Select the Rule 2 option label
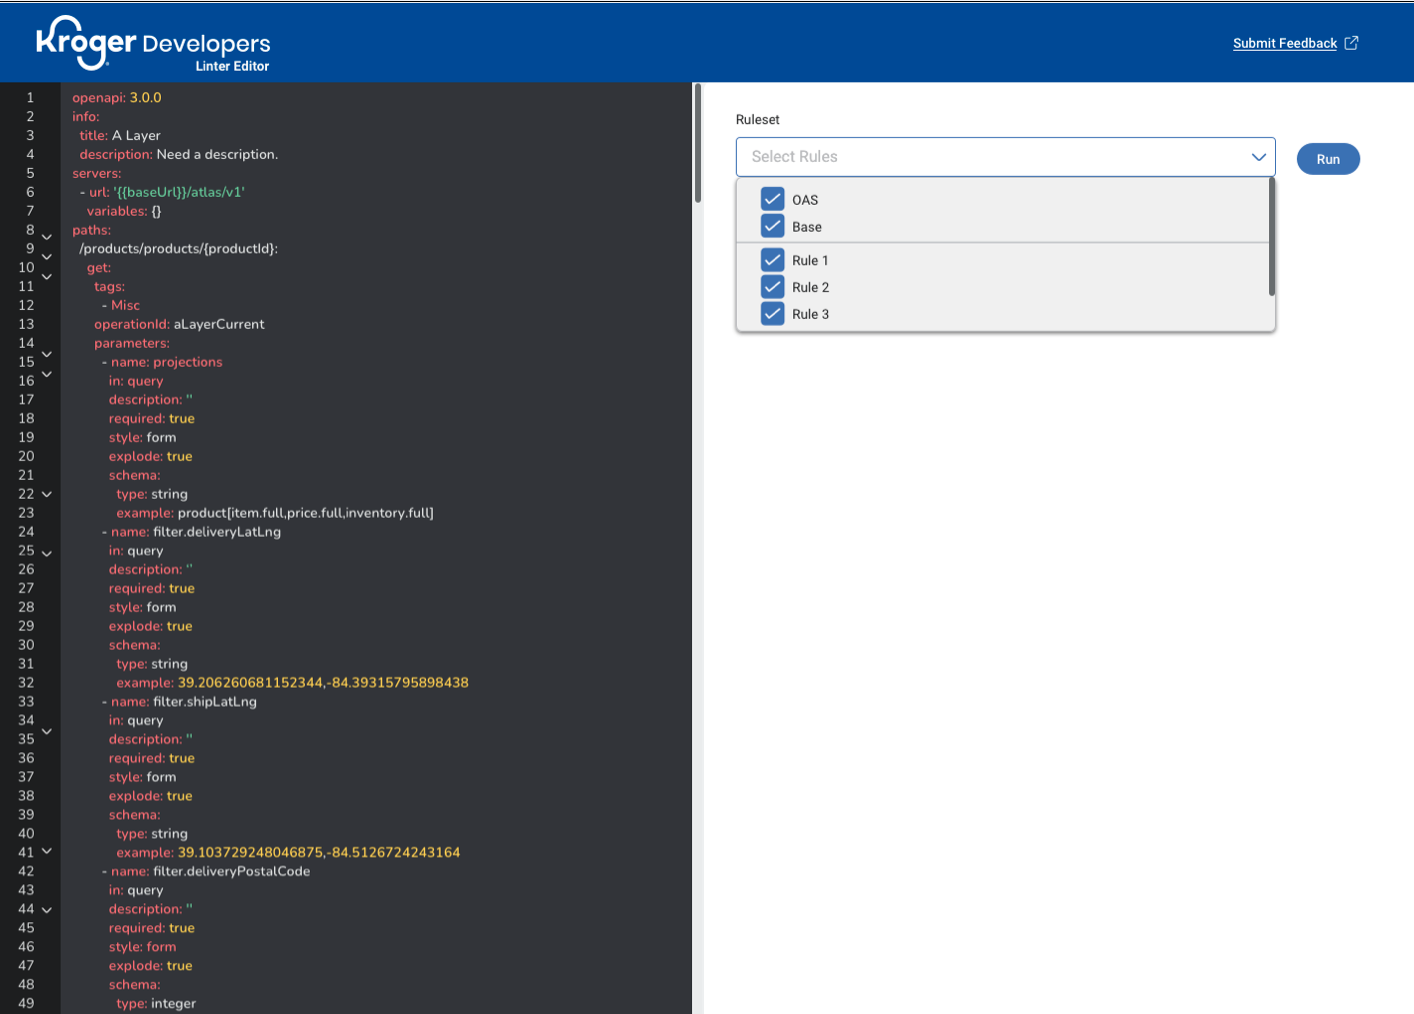The height and width of the screenshot is (1014, 1414). (810, 287)
